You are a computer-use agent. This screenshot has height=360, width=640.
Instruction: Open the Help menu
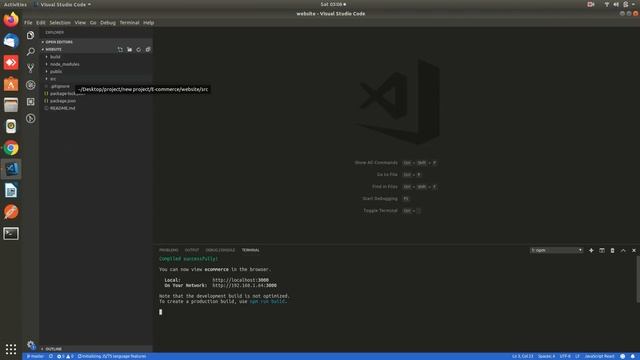(149, 22)
